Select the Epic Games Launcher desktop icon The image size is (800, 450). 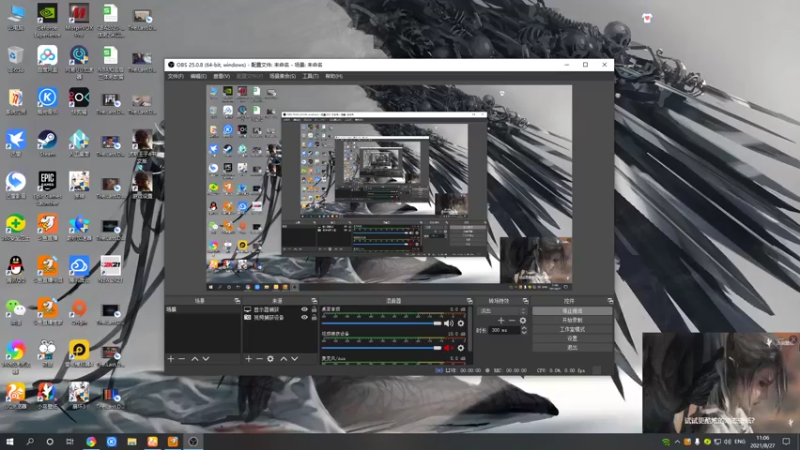[47, 188]
